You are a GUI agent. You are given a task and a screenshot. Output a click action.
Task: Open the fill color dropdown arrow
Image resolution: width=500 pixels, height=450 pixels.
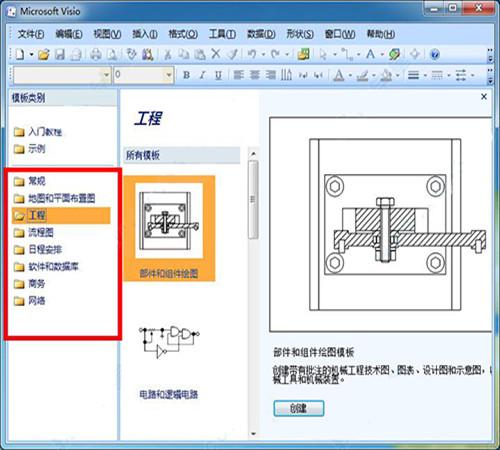click(398, 76)
